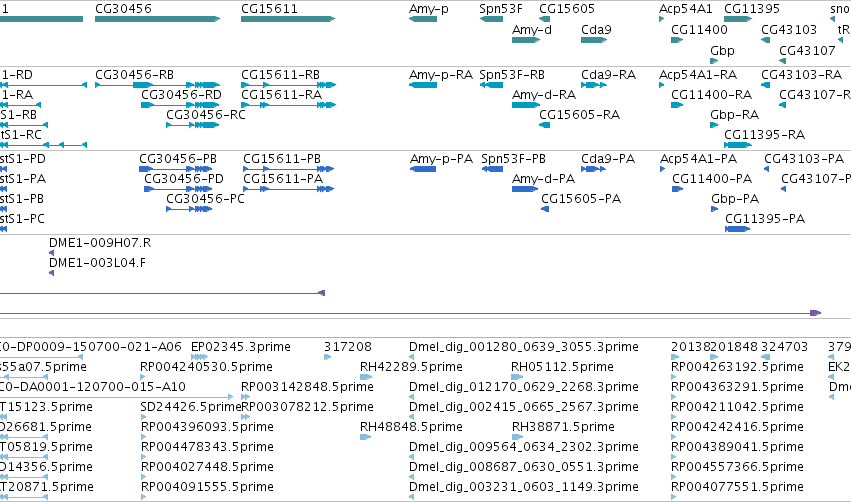This screenshot has height=502, width=851.
Task: Click protein CG30456-PB
Action: tap(177, 158)
